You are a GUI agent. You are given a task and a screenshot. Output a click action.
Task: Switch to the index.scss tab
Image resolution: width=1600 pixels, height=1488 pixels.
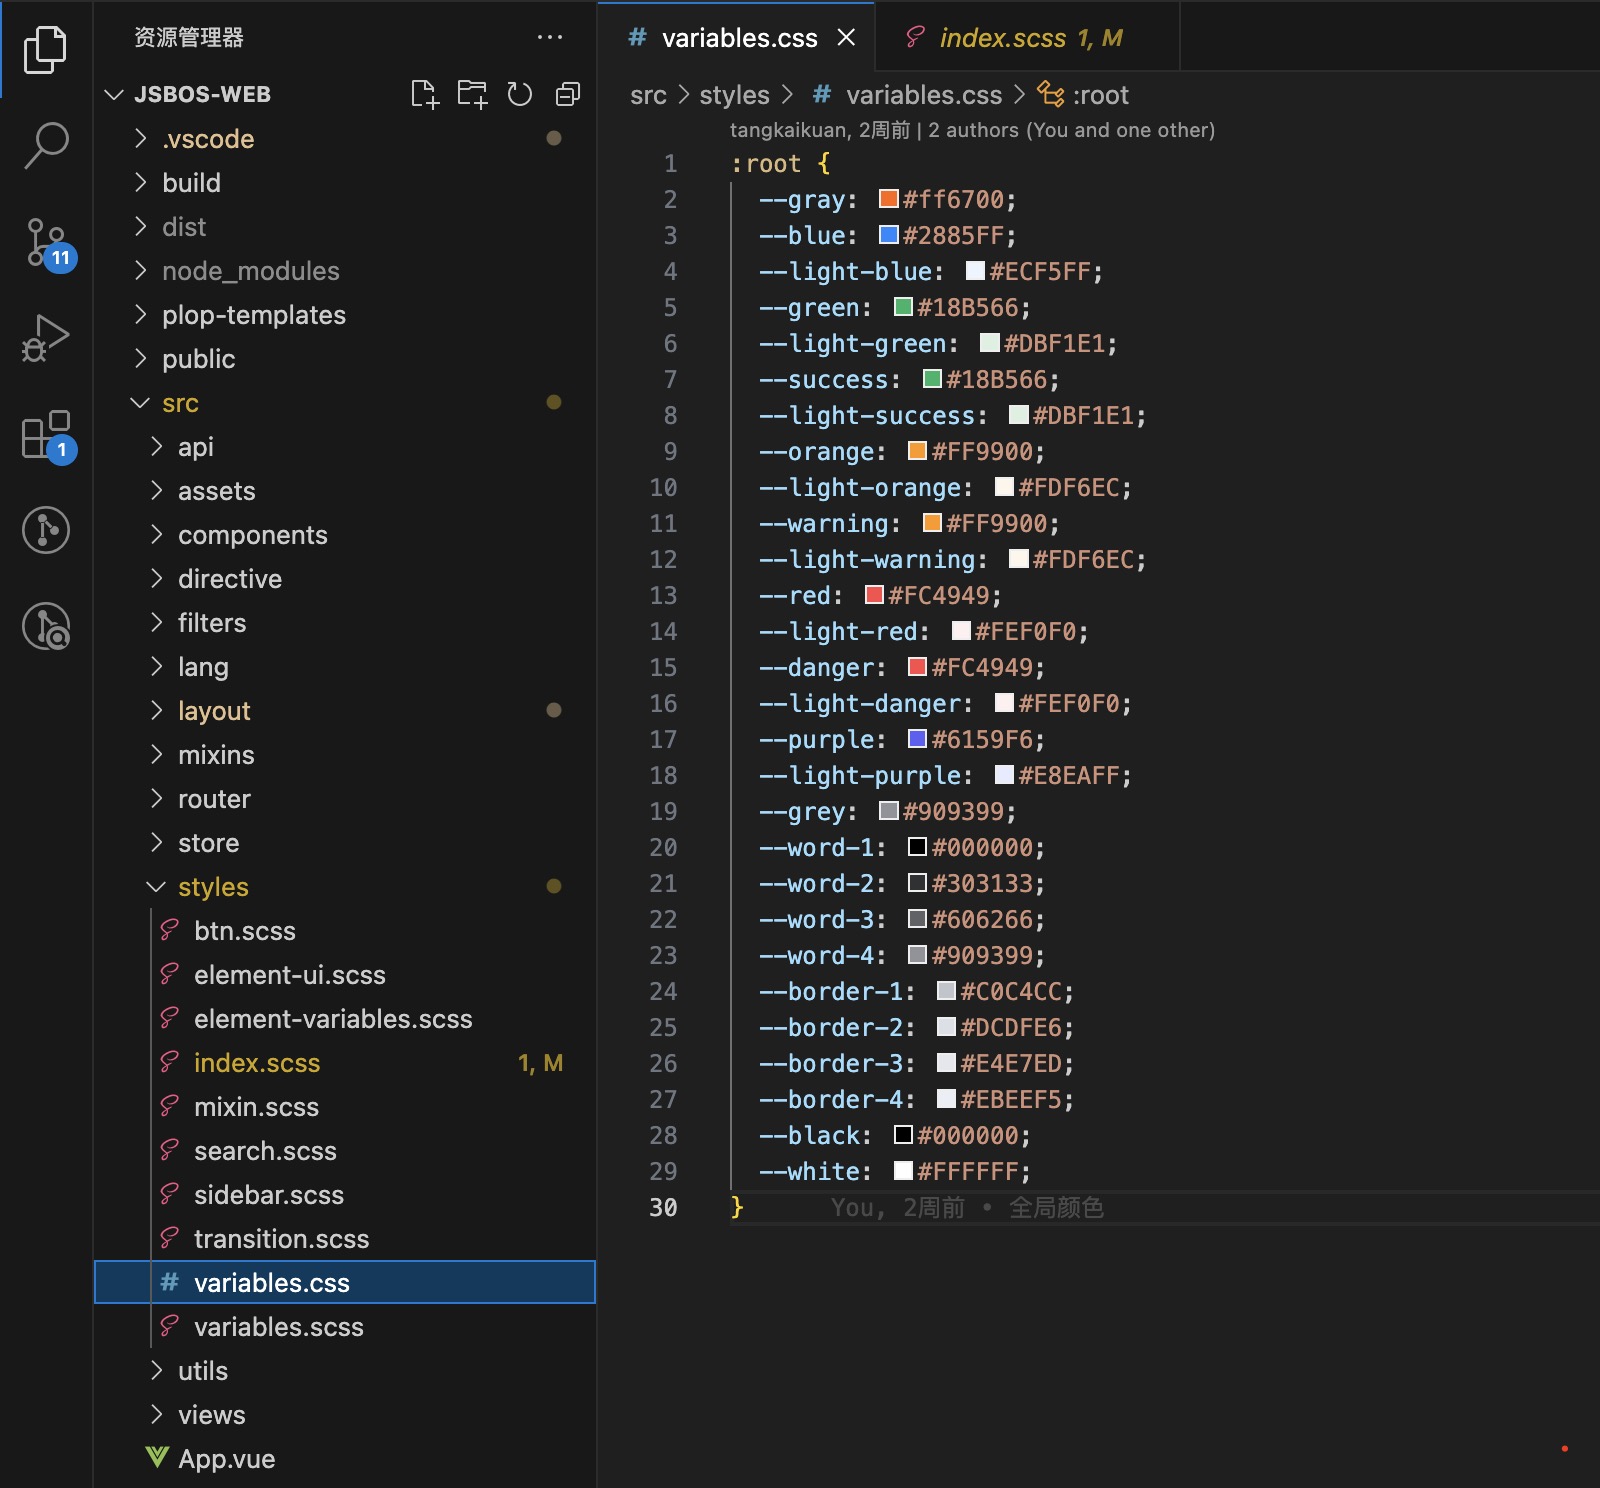1002,38
